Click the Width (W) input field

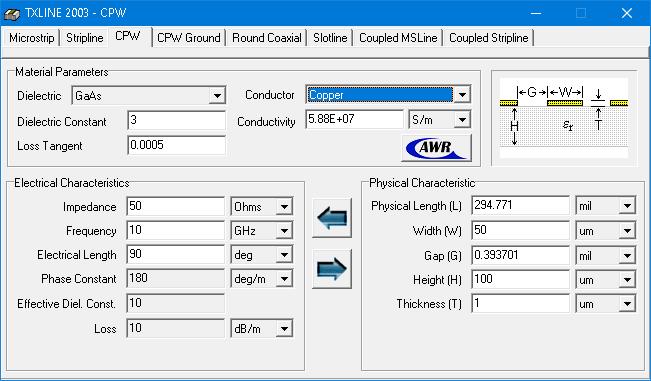pyautogui.click(x=521, y=230)
